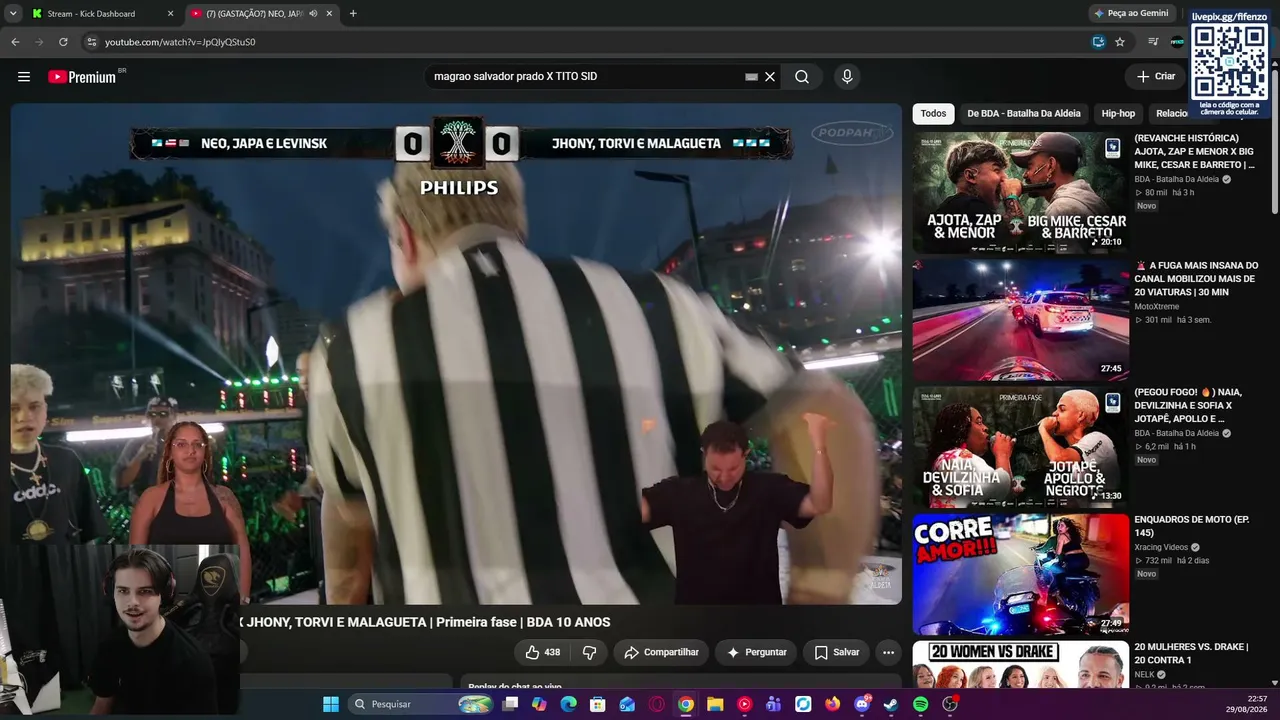Screen dimensions: 1280x720
Task: Open the on-screen keyboard in search box
Action: coord(751,77)
